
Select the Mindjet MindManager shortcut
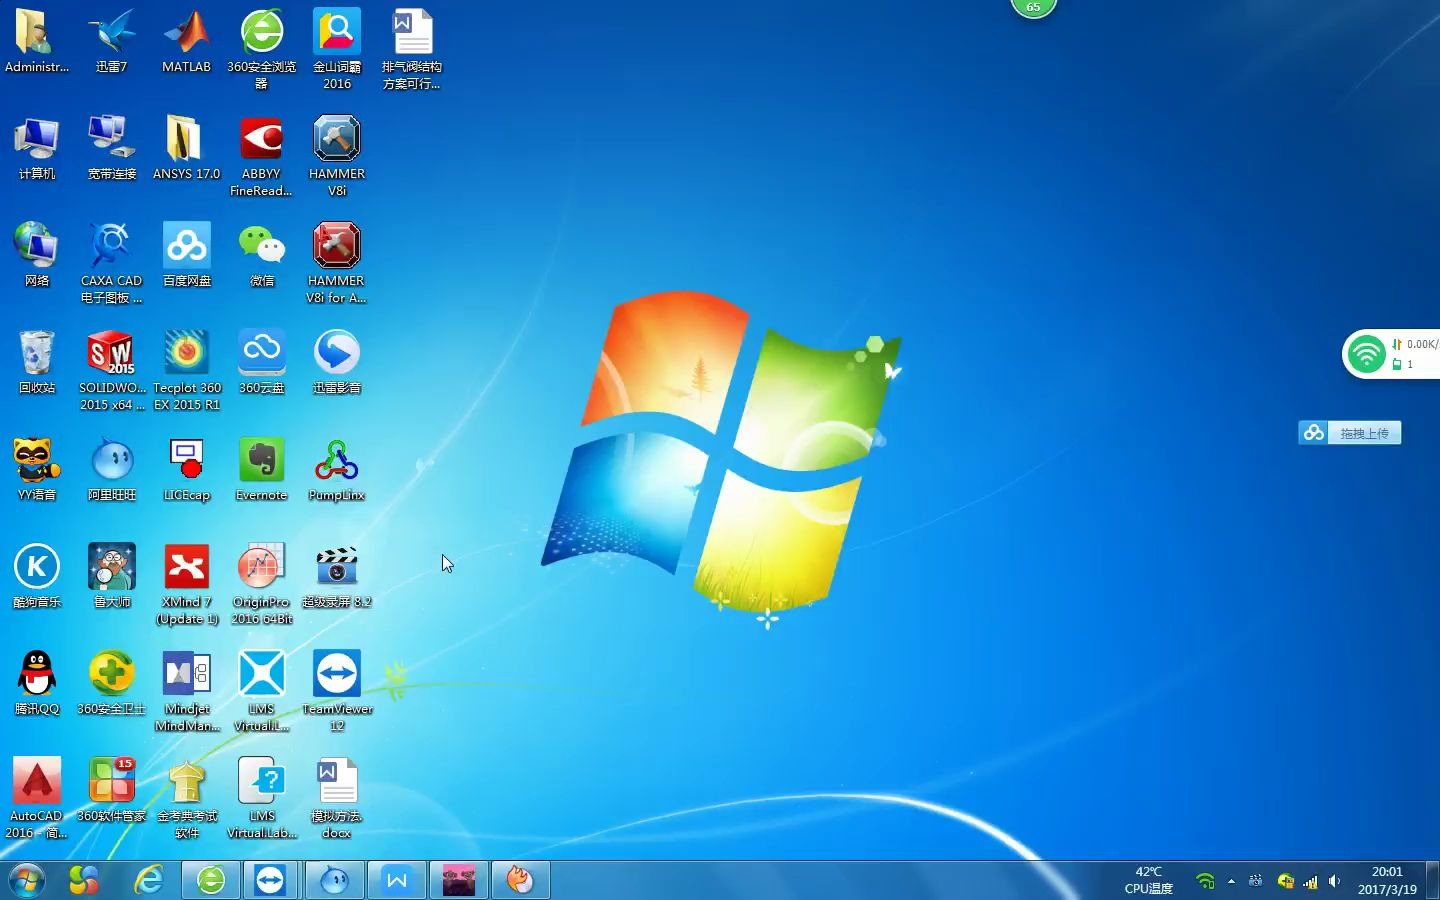(x=186, y=691)
